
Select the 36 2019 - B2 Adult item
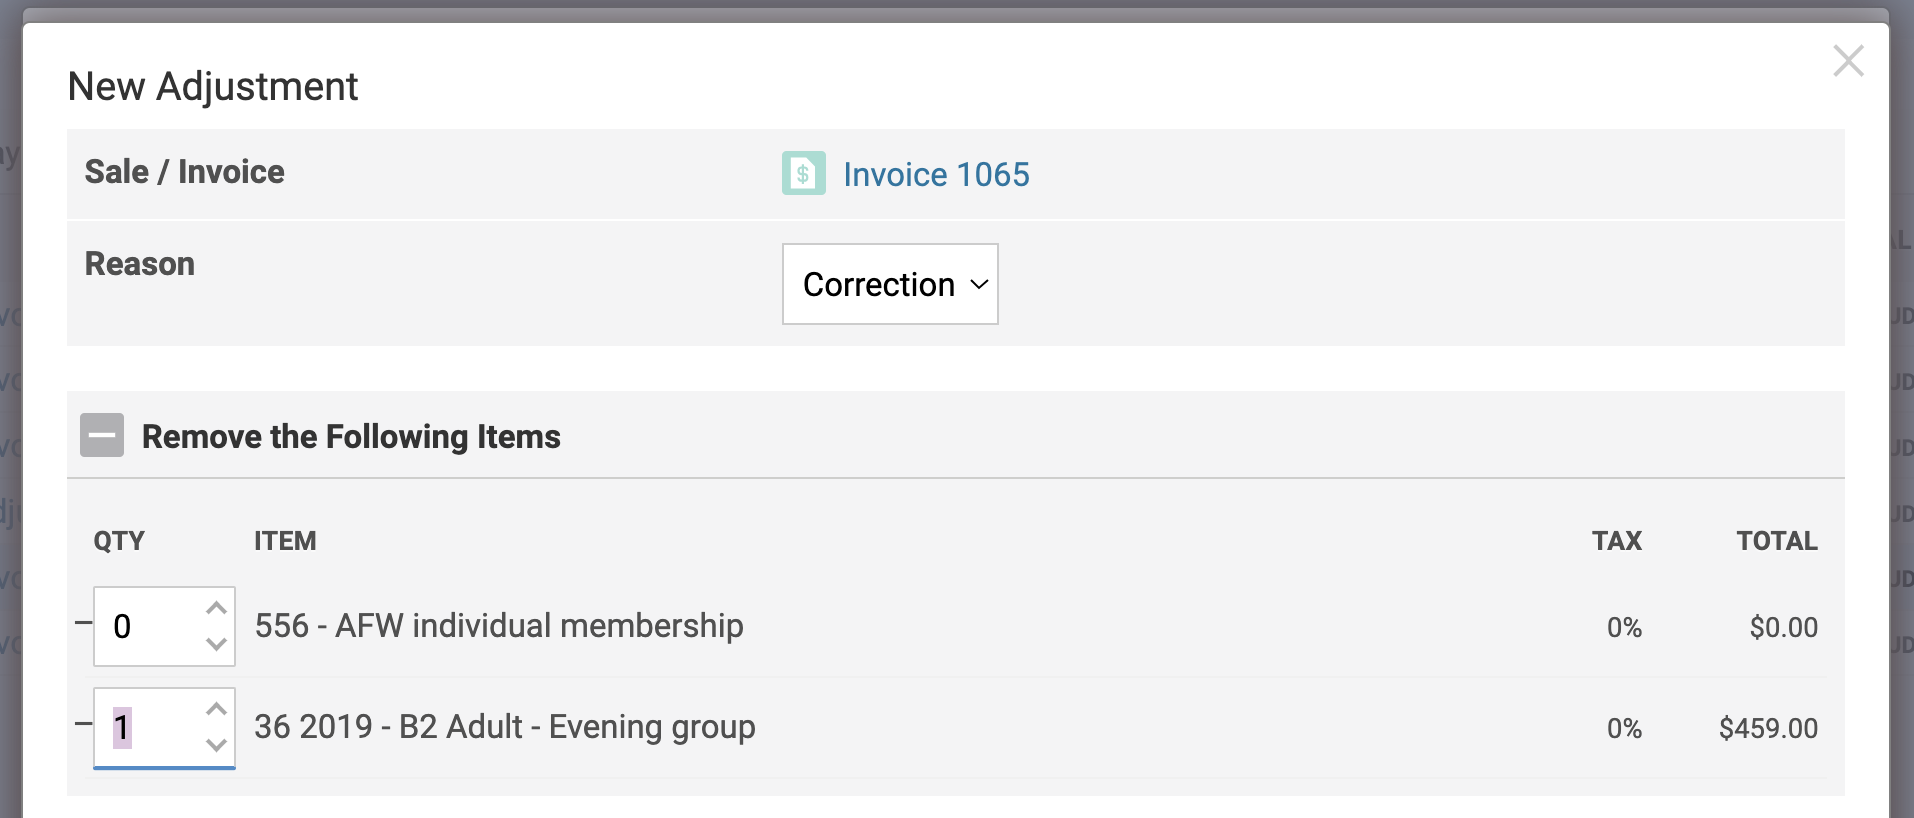point(504,727)
